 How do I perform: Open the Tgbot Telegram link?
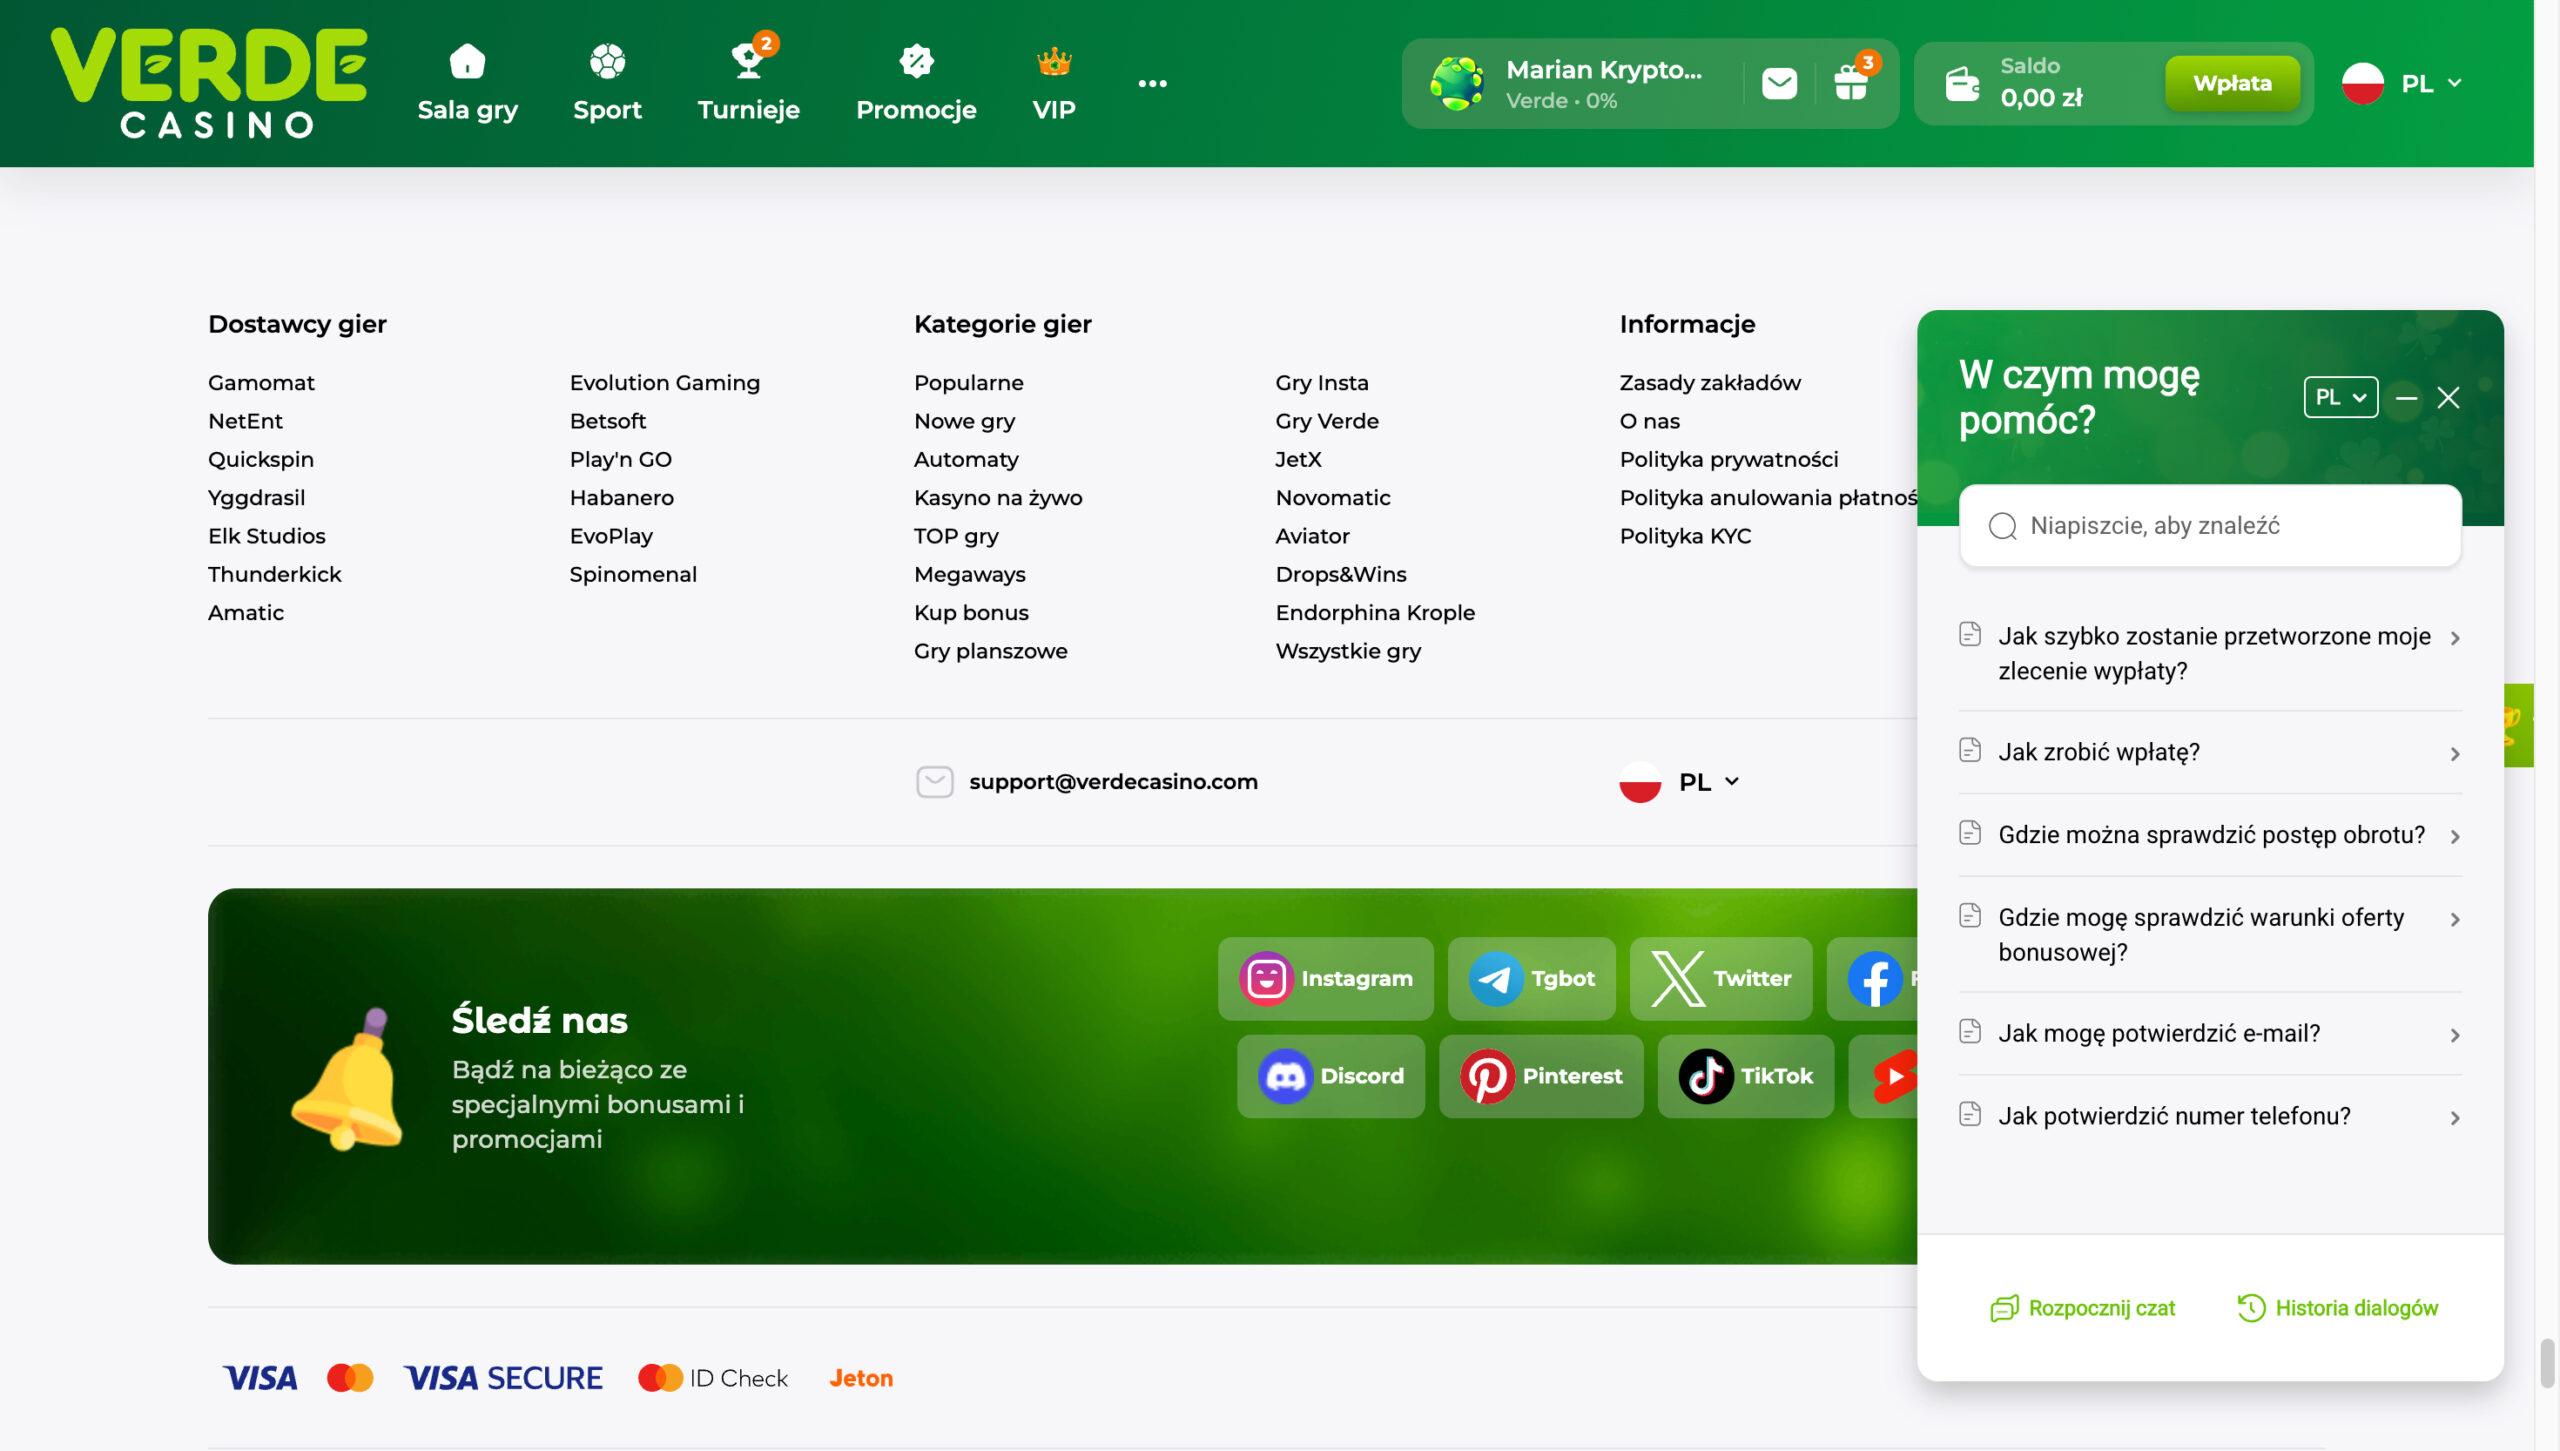coord(1531,978)
